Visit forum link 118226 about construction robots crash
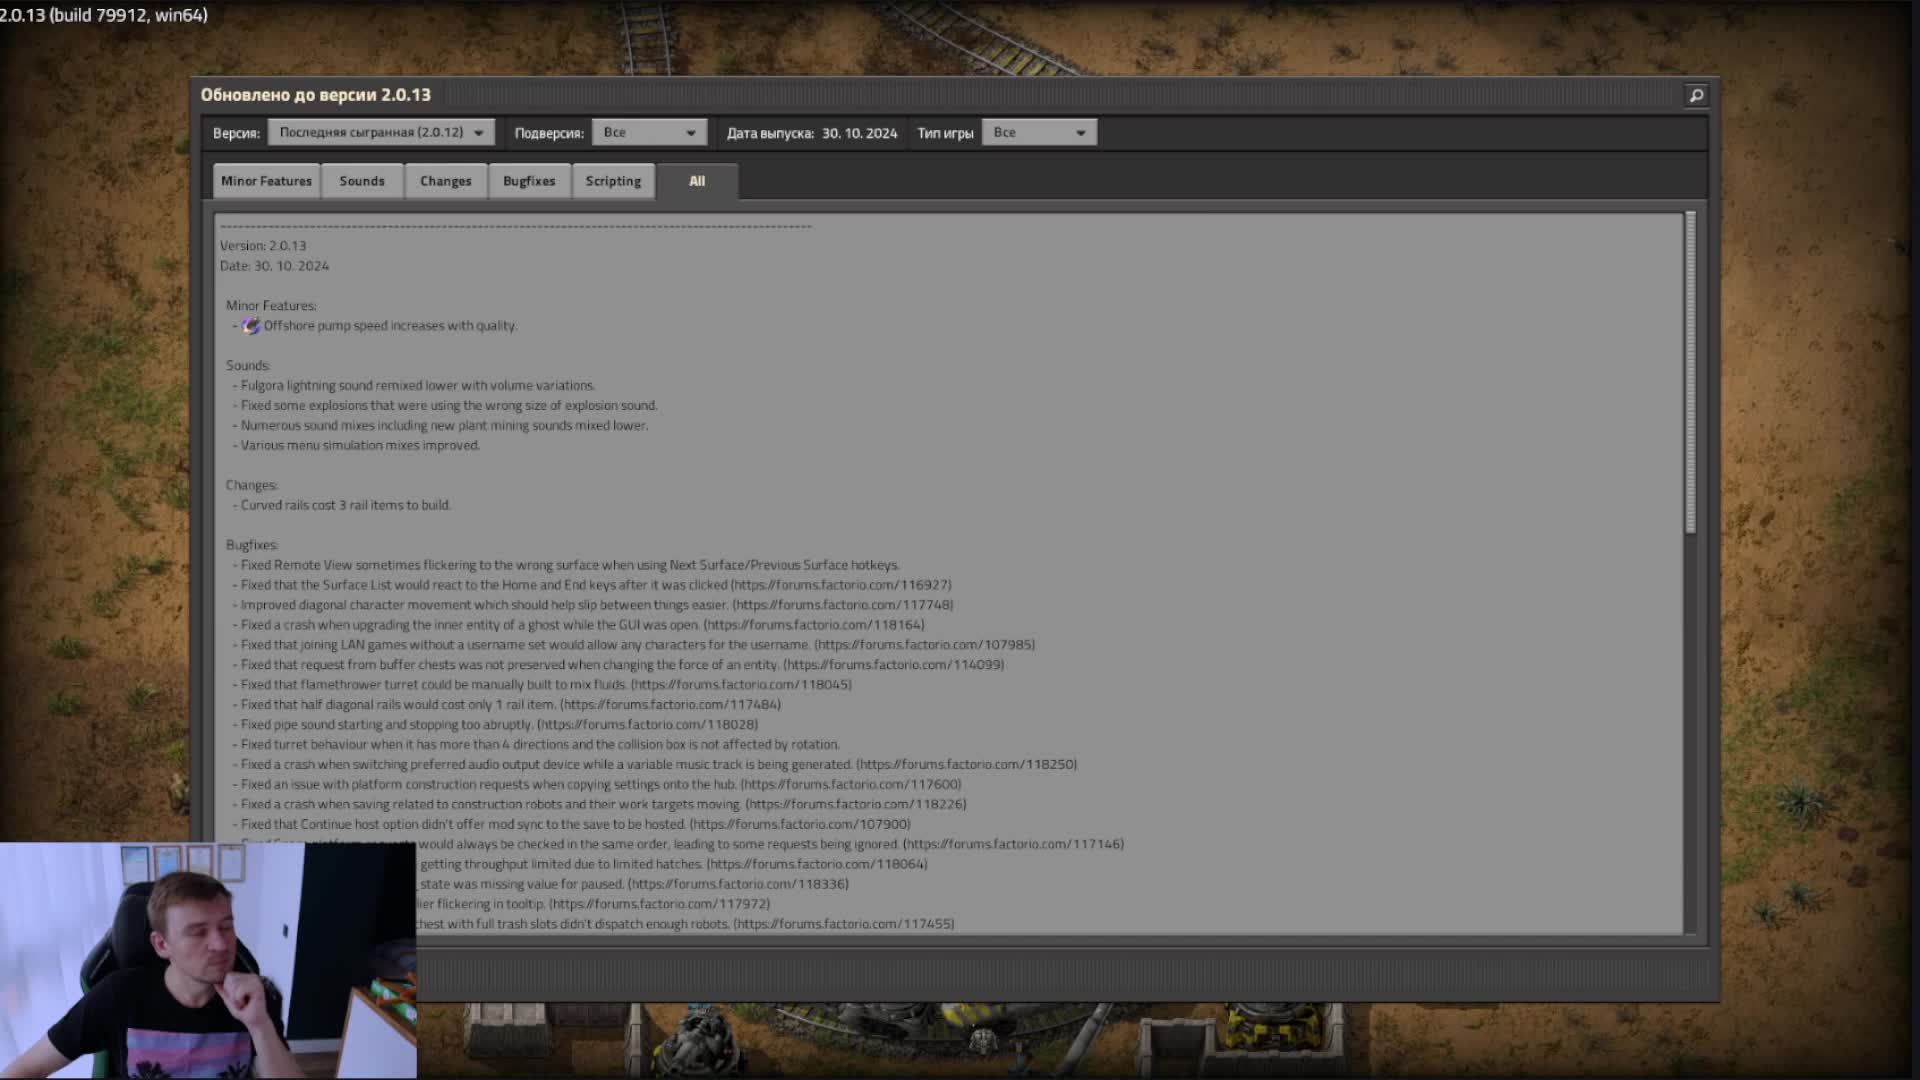Screen dimensions: 1920x1080 (x=856, y=805)
